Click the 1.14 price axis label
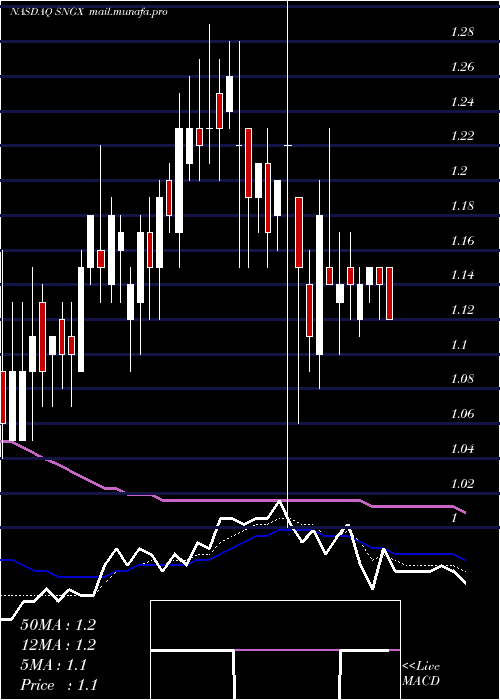The image size is (500, 700). click(x=462, y=275)
